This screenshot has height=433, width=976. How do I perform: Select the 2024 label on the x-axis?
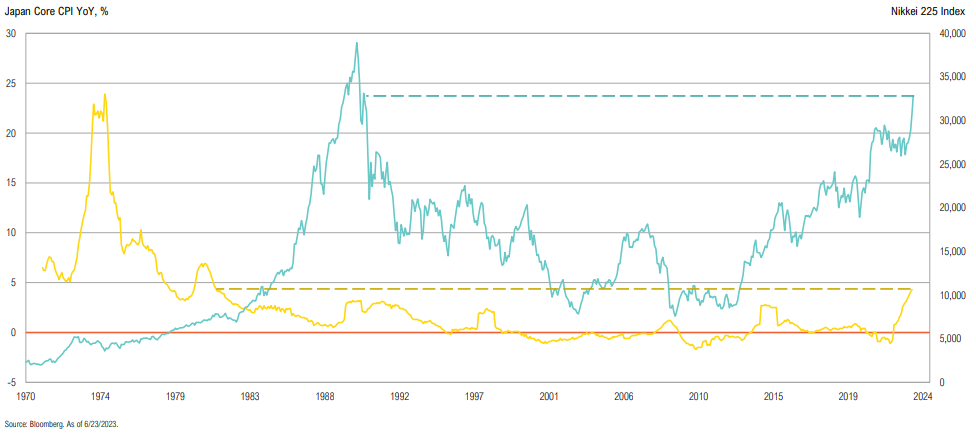[x=923, y=397]
